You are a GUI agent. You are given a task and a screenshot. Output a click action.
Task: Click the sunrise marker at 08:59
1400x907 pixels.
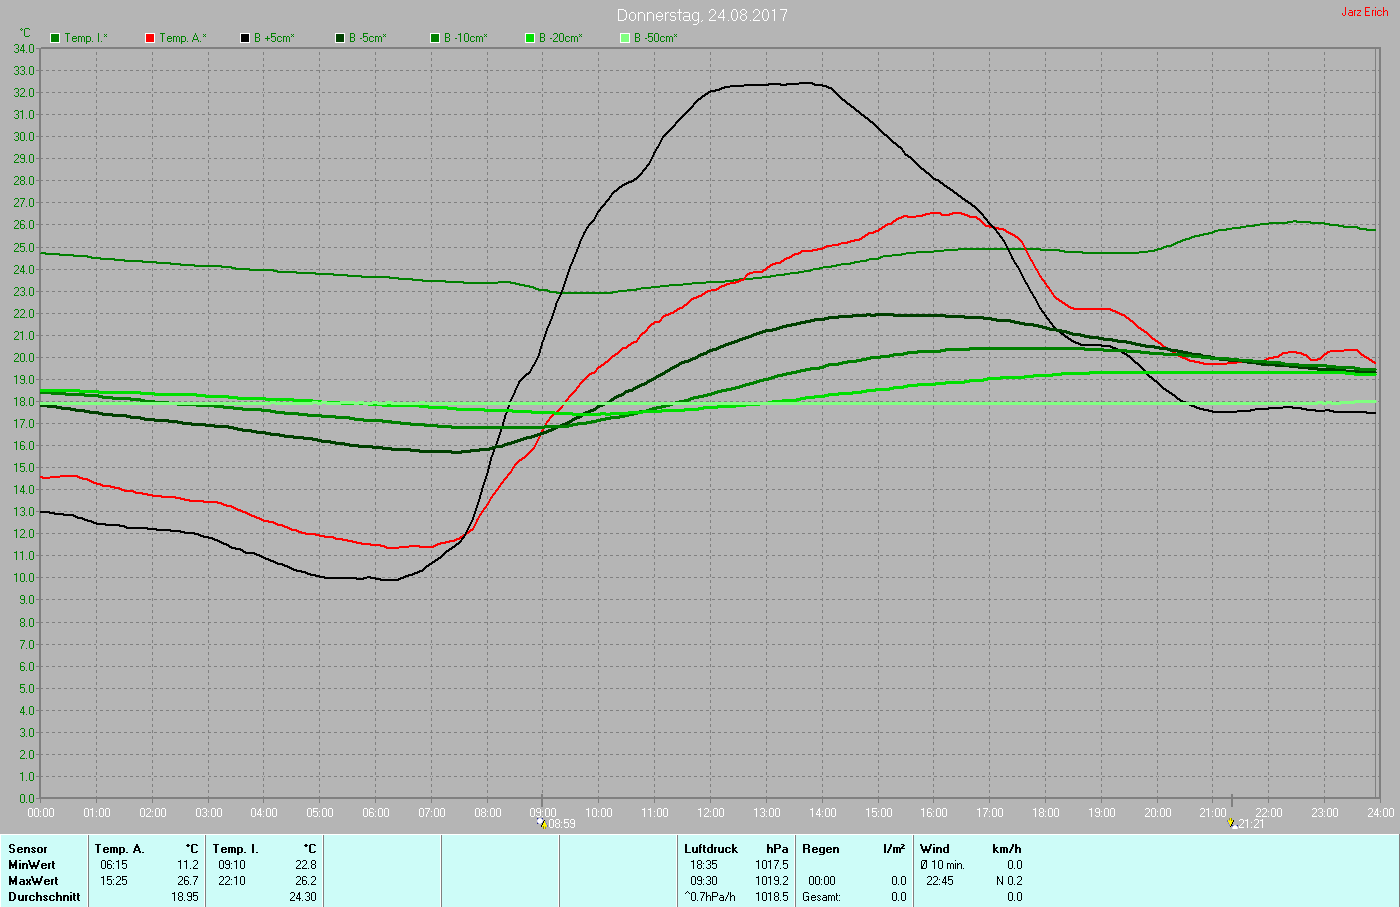click(543, 823)
